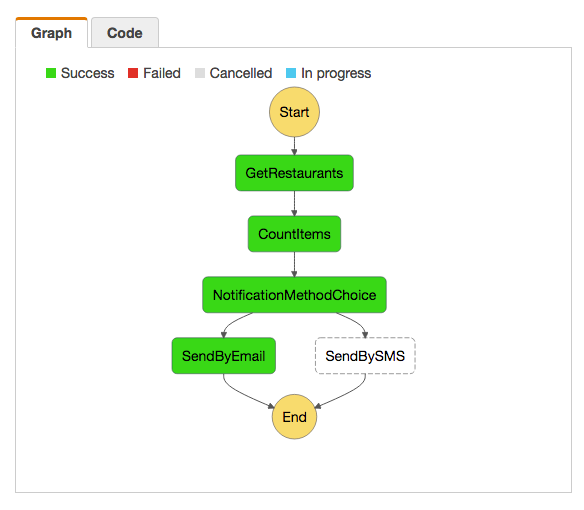Select the CountItems state node
The width and height of the screenshot is (584, 510).
(x=294, y=234)
